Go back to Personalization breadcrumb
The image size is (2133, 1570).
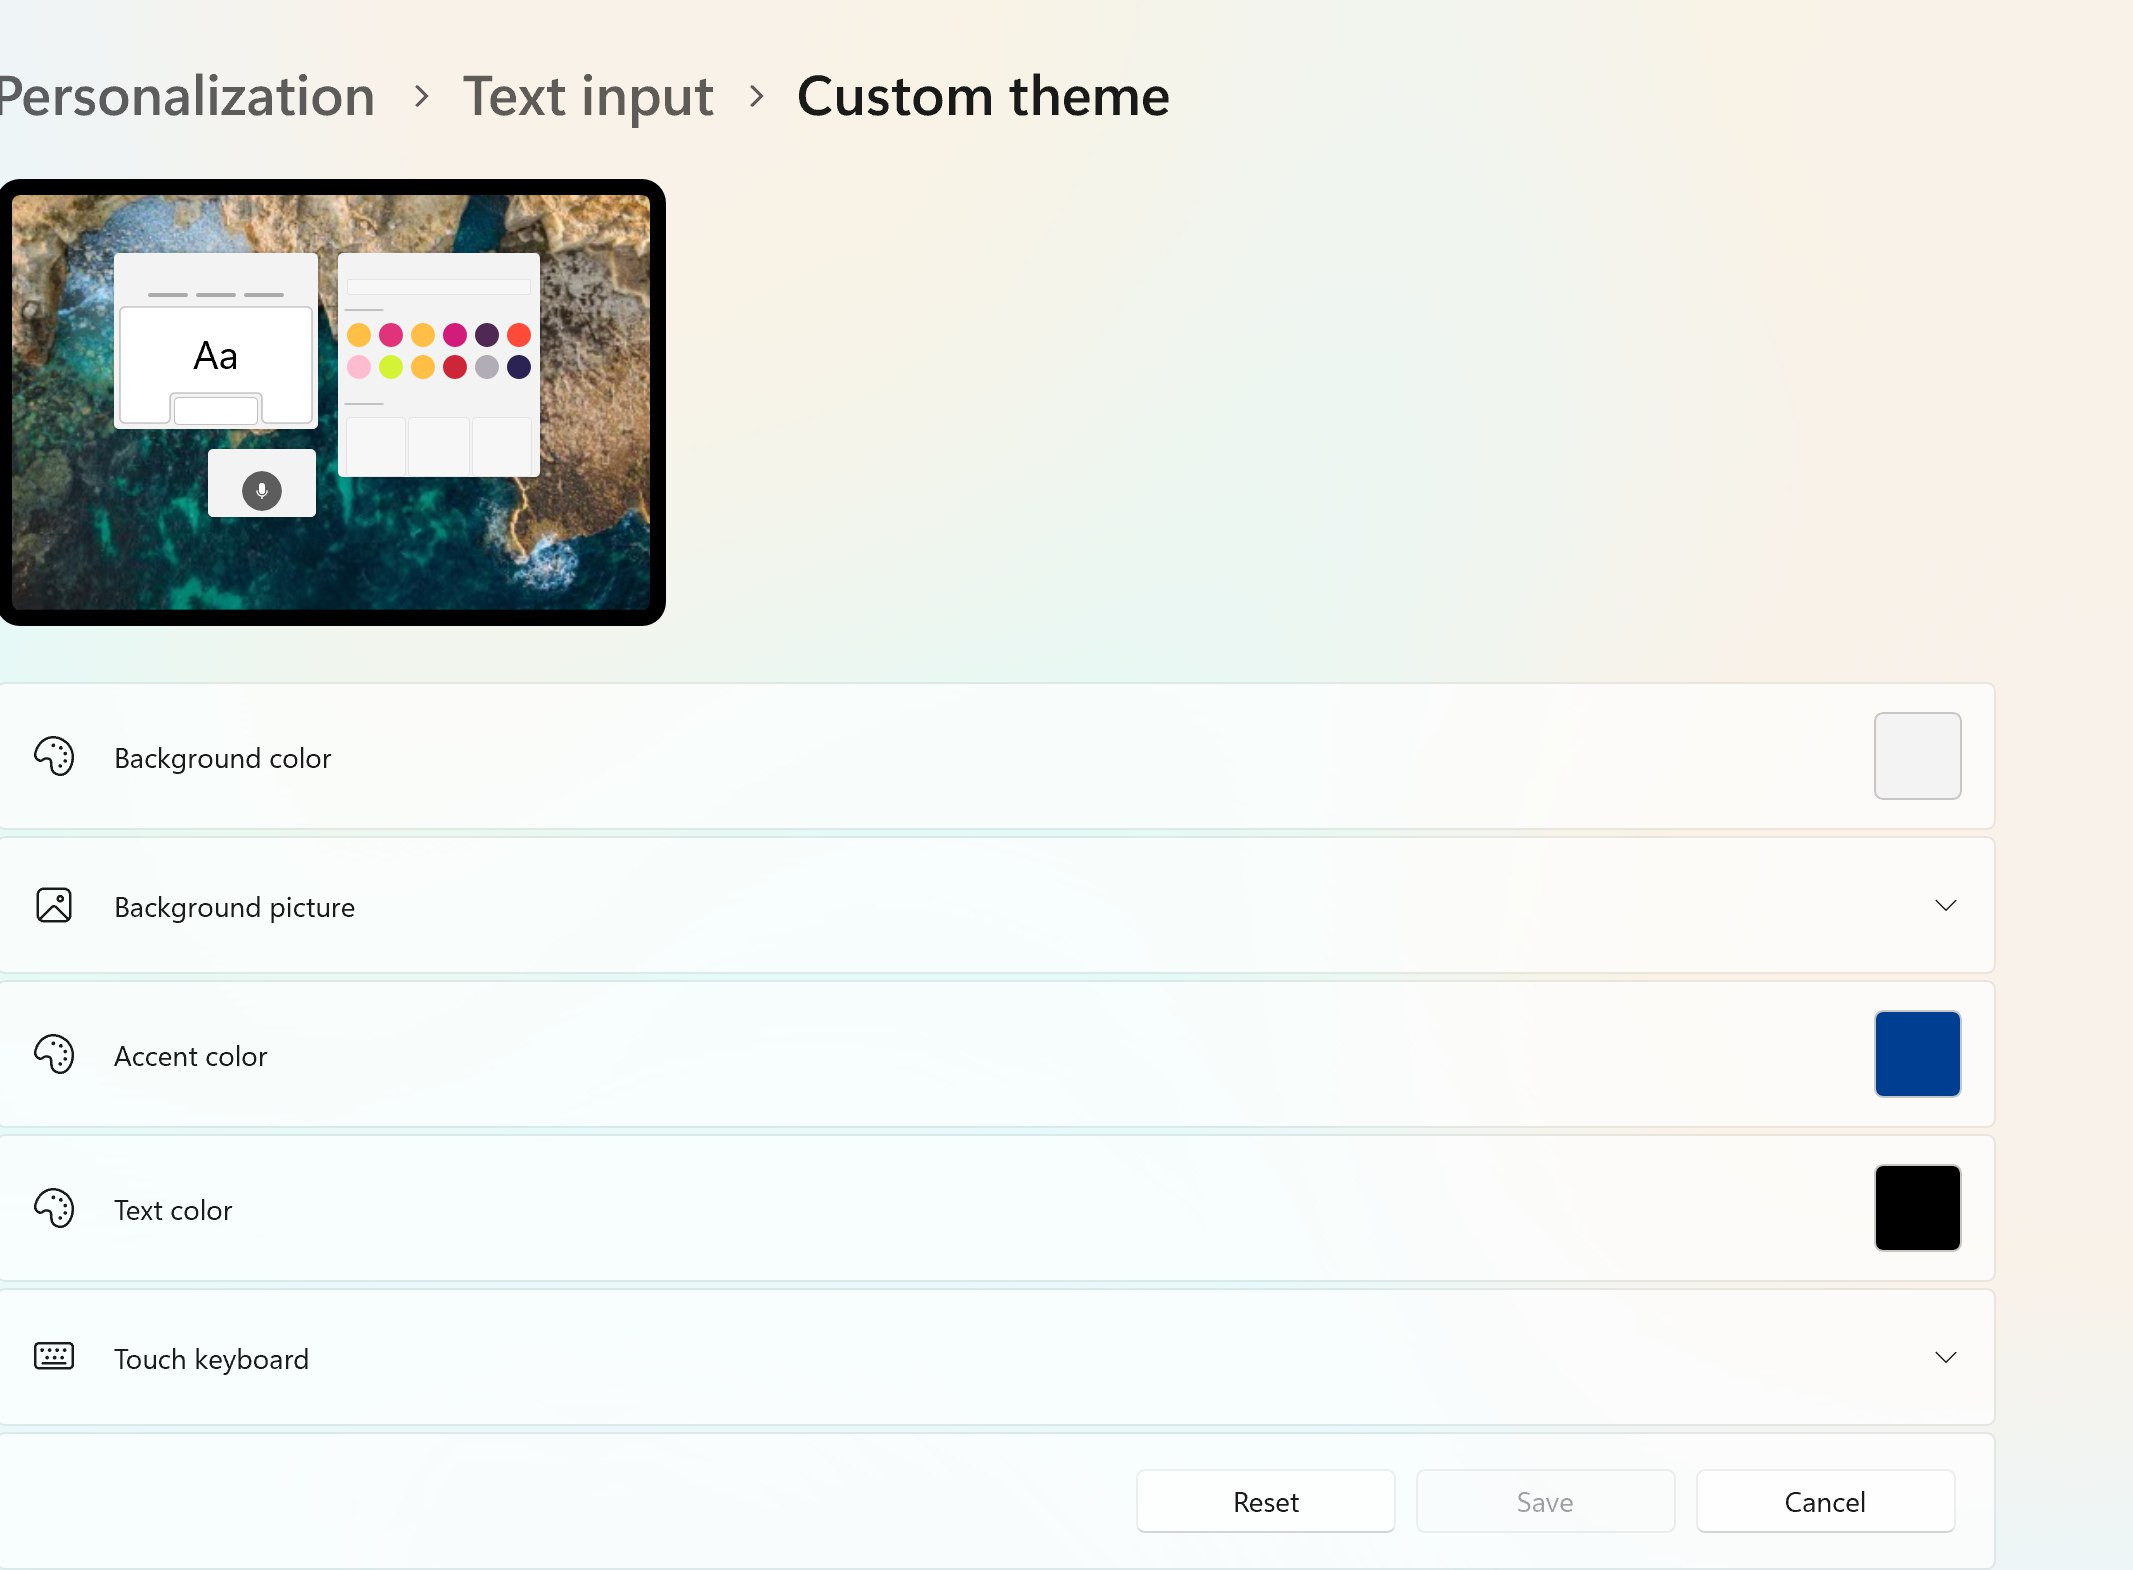click(x=186, y=97)
